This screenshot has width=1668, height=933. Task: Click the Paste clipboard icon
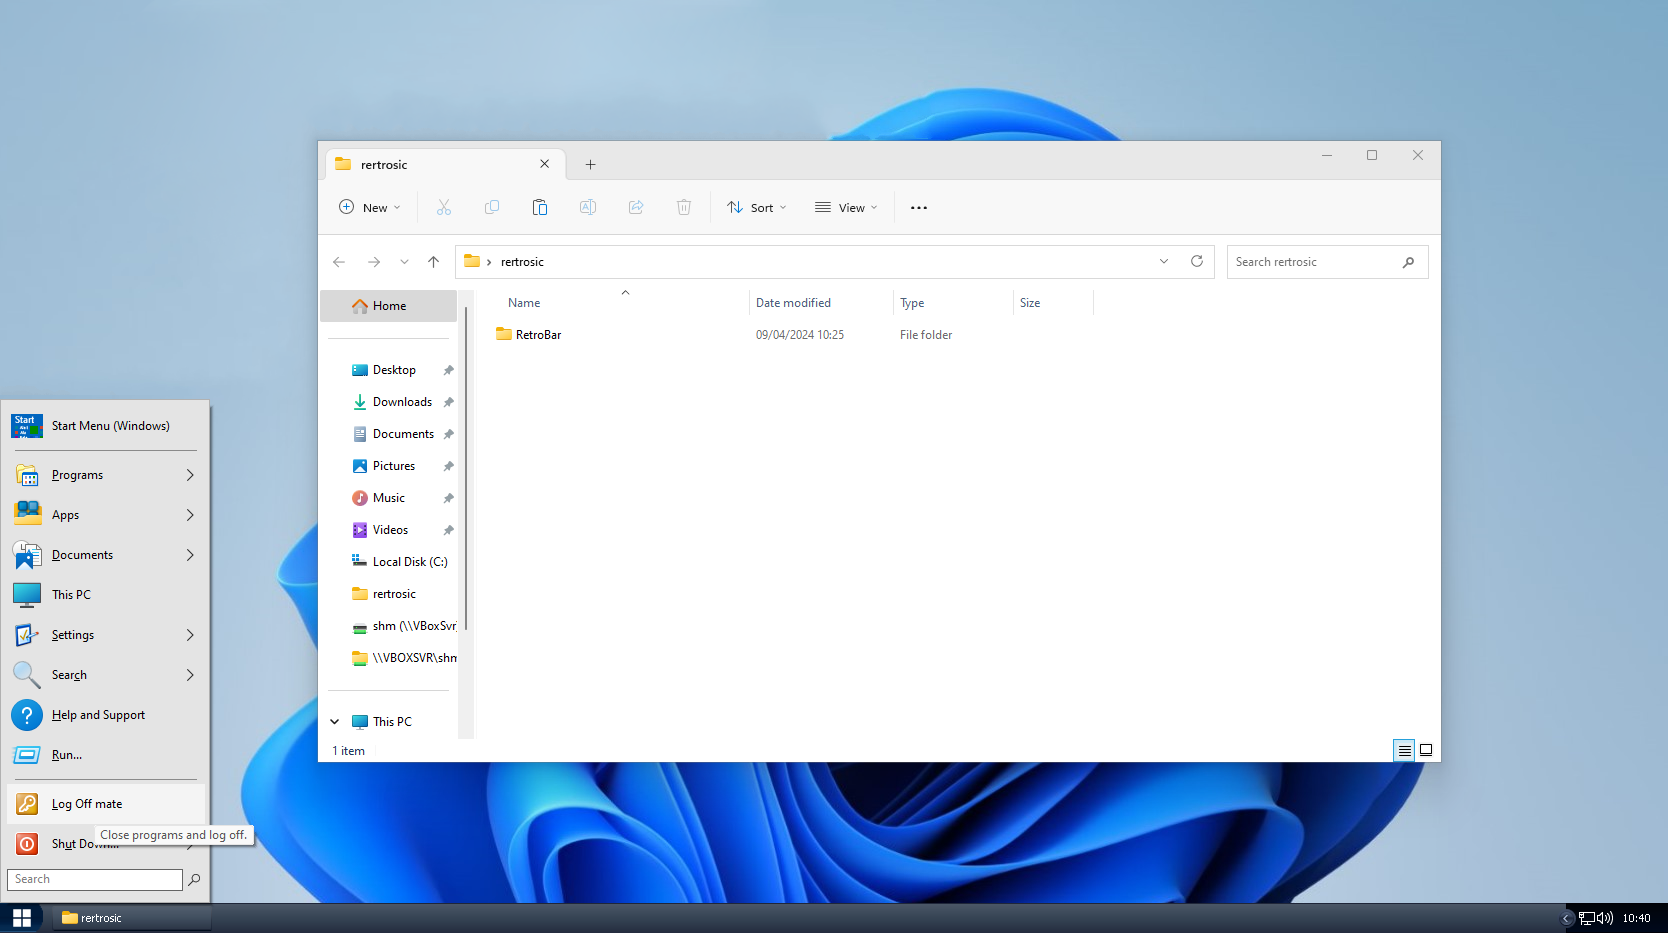tap(540, 207)
